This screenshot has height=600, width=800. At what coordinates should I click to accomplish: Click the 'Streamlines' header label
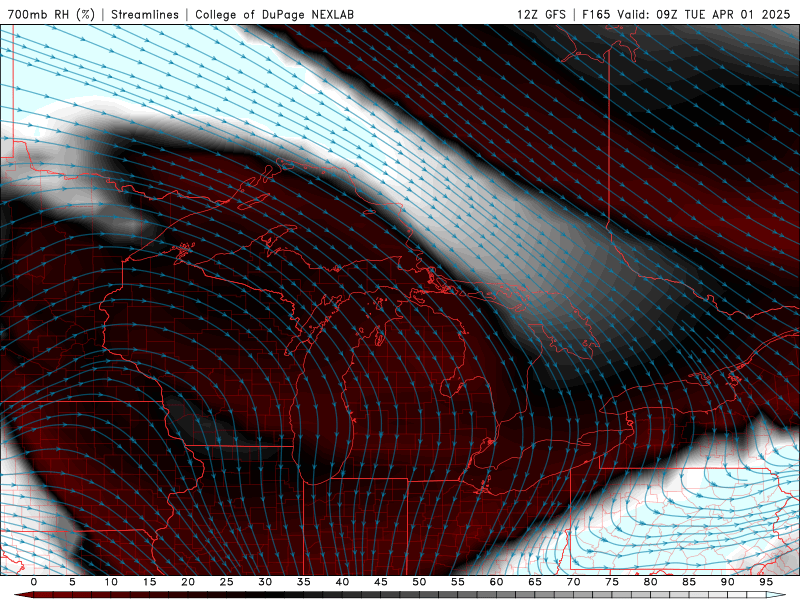145,14
